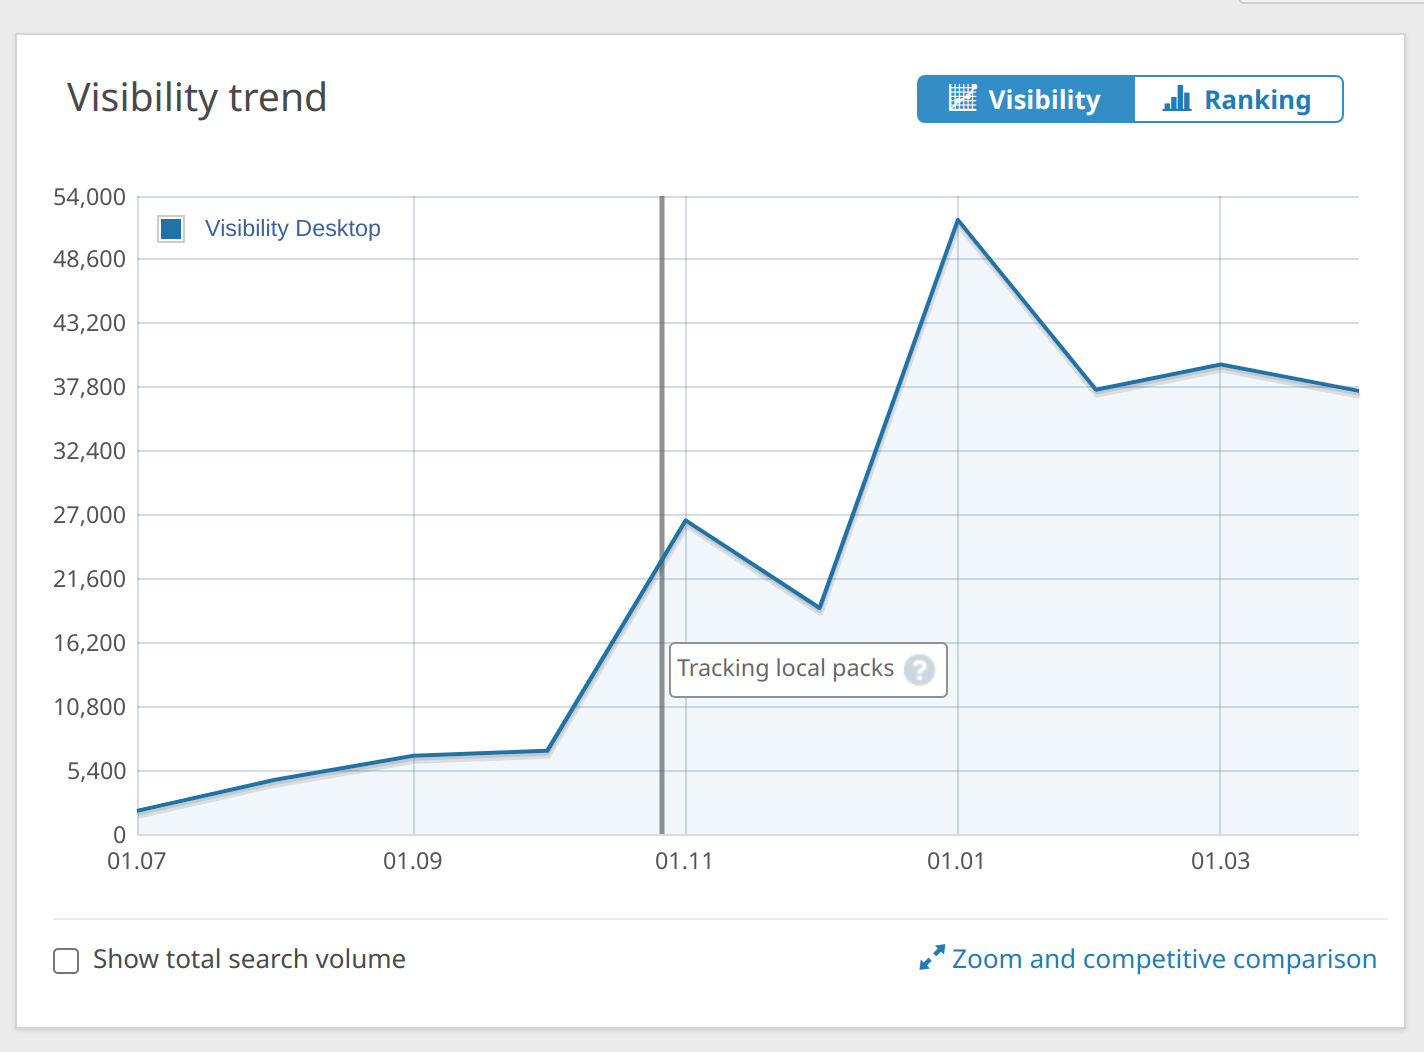Click the gray vertical tracking event marker
The height and width of the screenshot is (1052, 1424).
click(x=661, y=515)
